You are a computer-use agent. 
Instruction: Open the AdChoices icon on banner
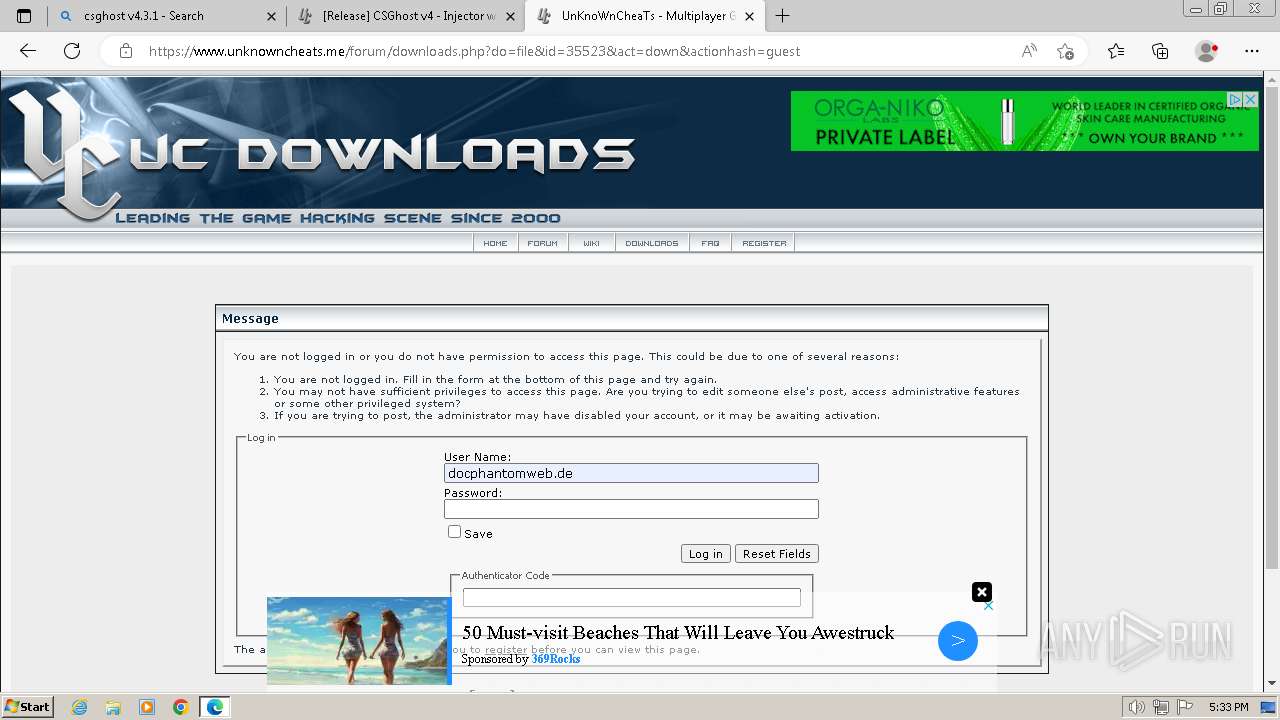[1236, 99]
